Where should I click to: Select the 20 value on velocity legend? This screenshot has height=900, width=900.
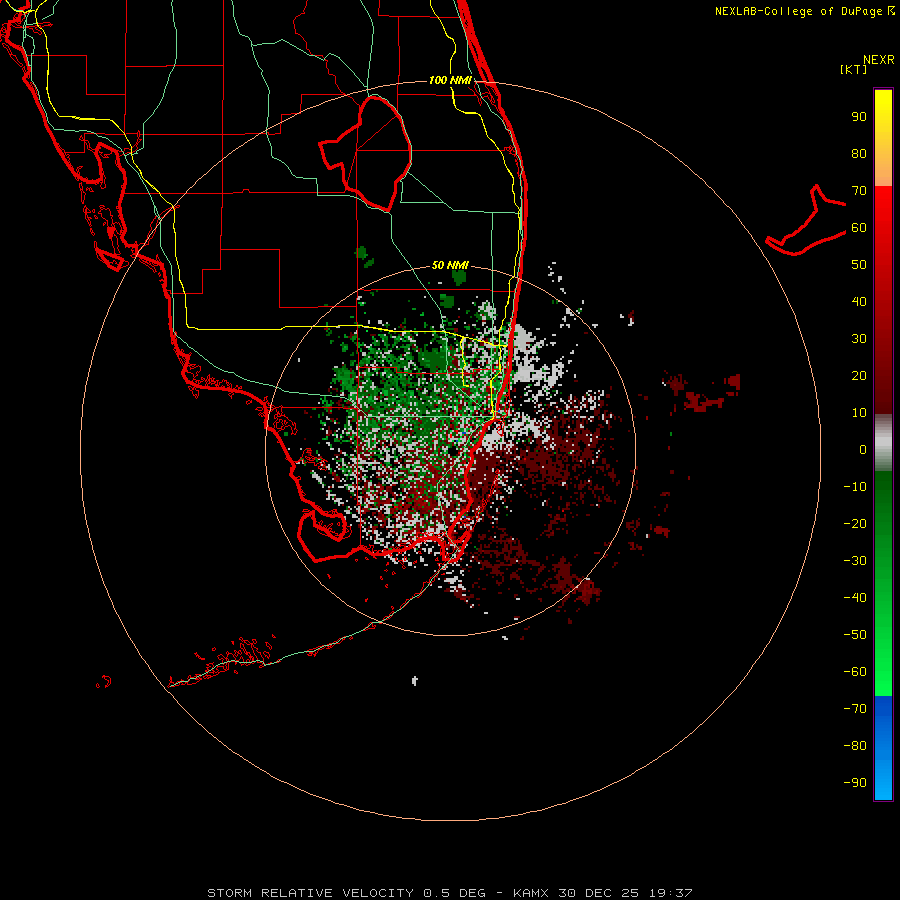pos(859,376)
